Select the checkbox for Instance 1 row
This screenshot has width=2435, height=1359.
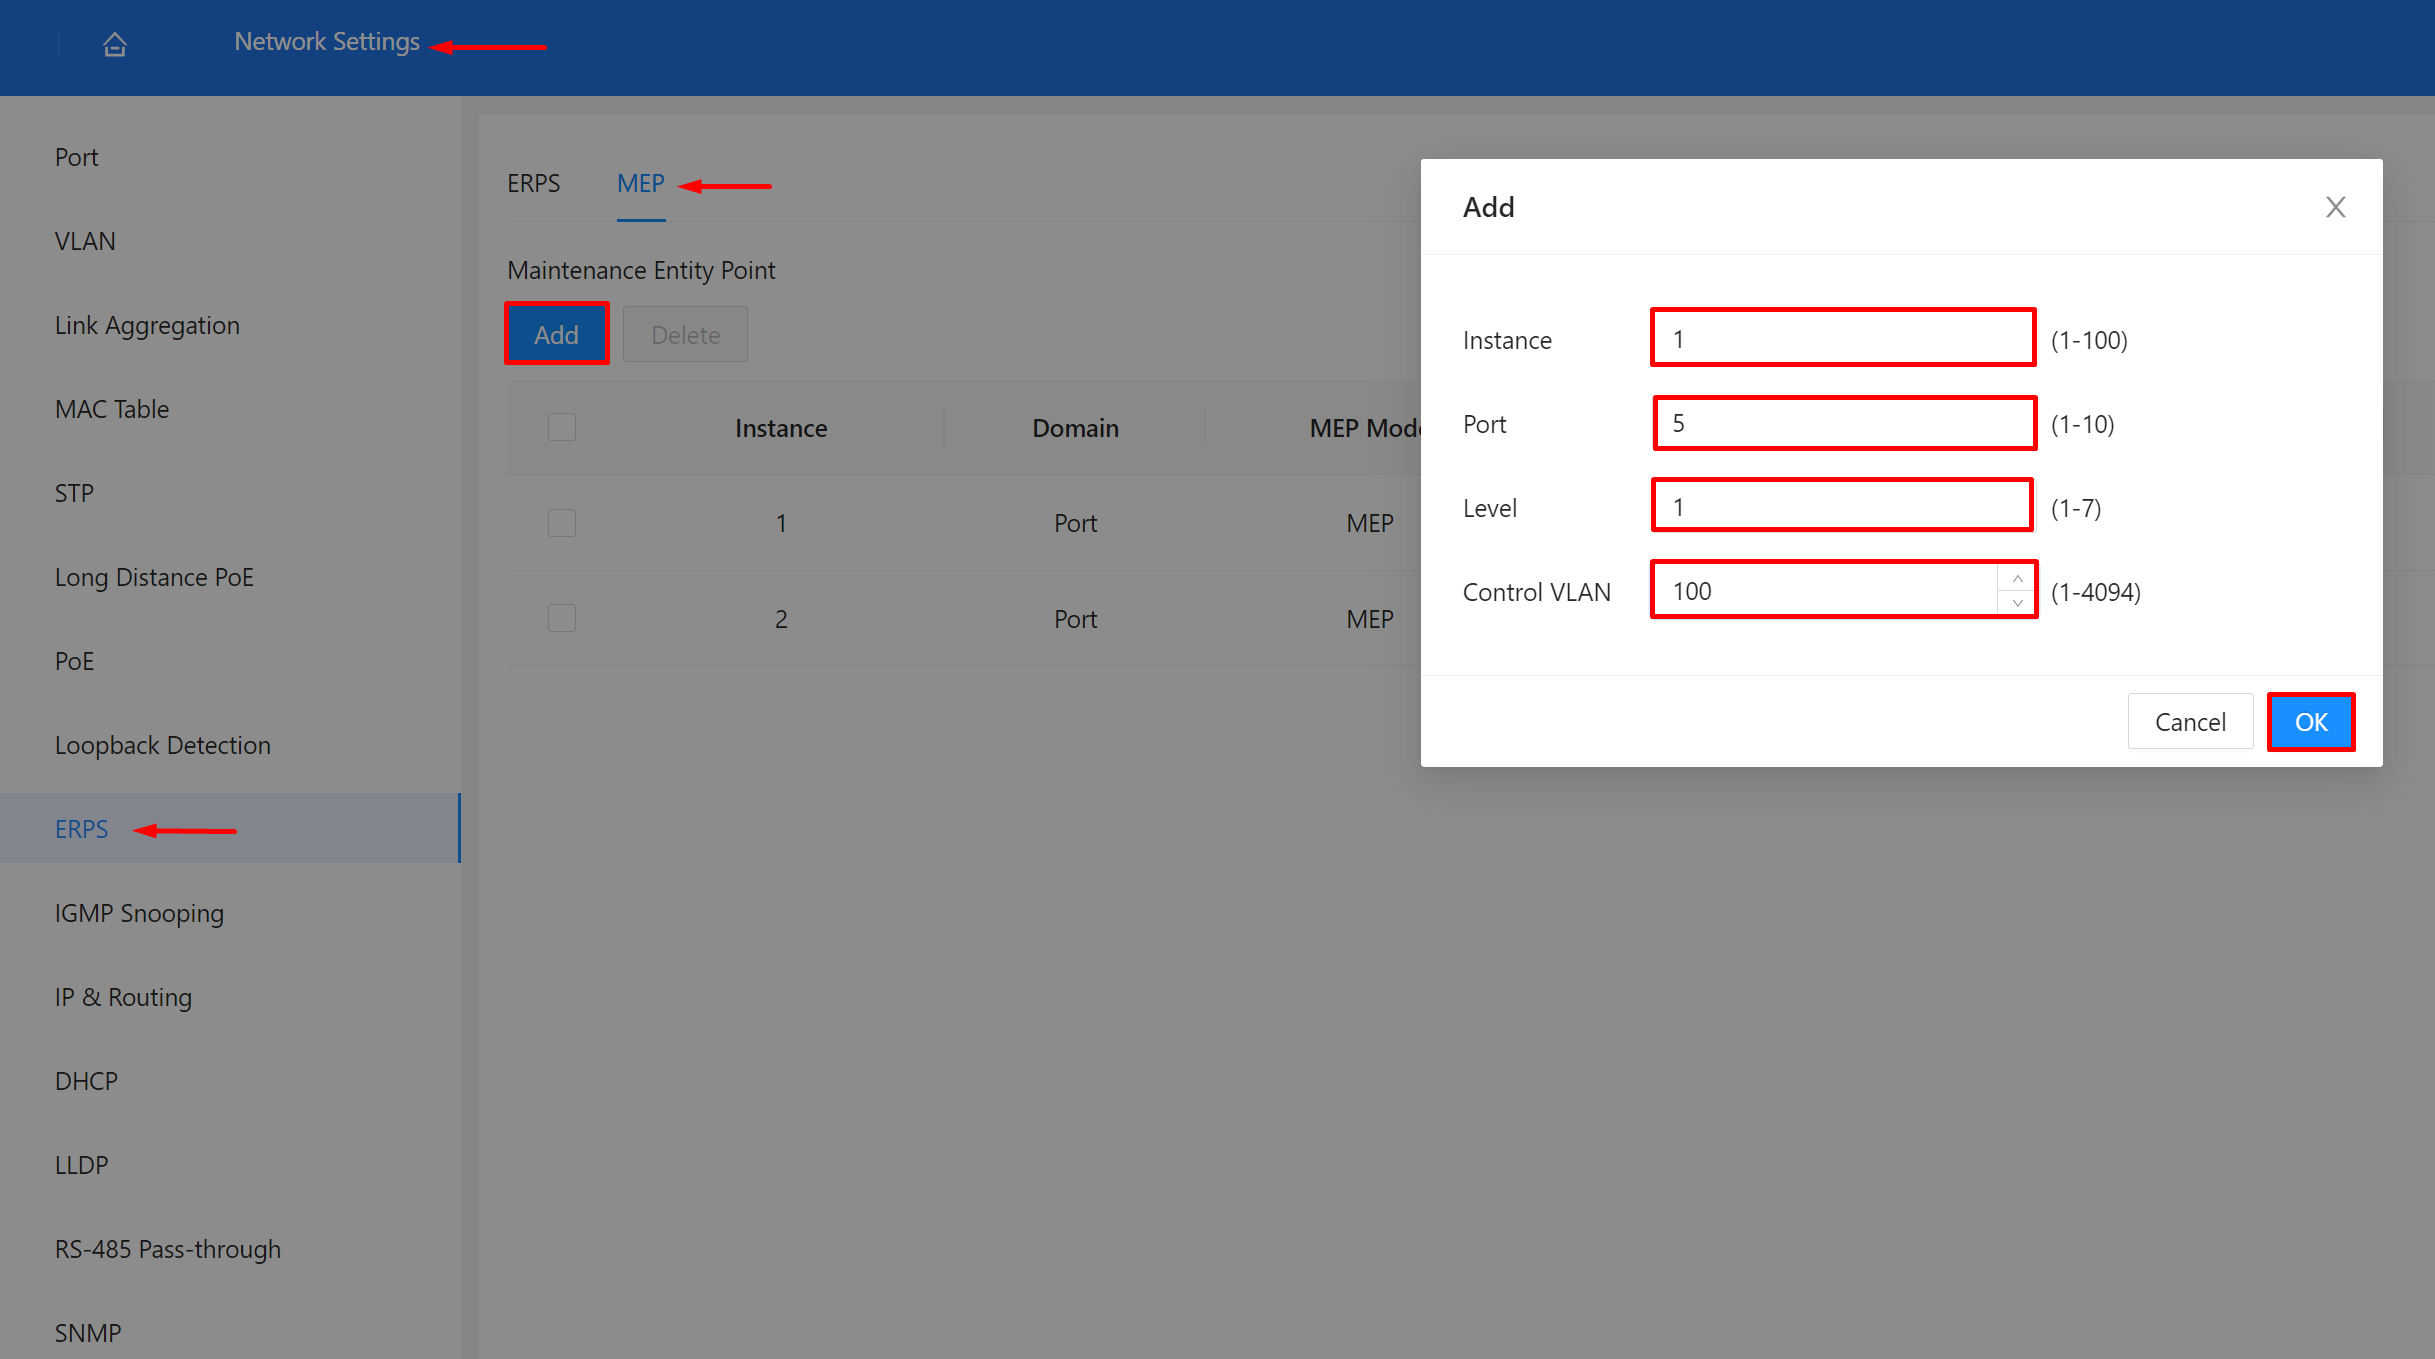pos(562,522)
